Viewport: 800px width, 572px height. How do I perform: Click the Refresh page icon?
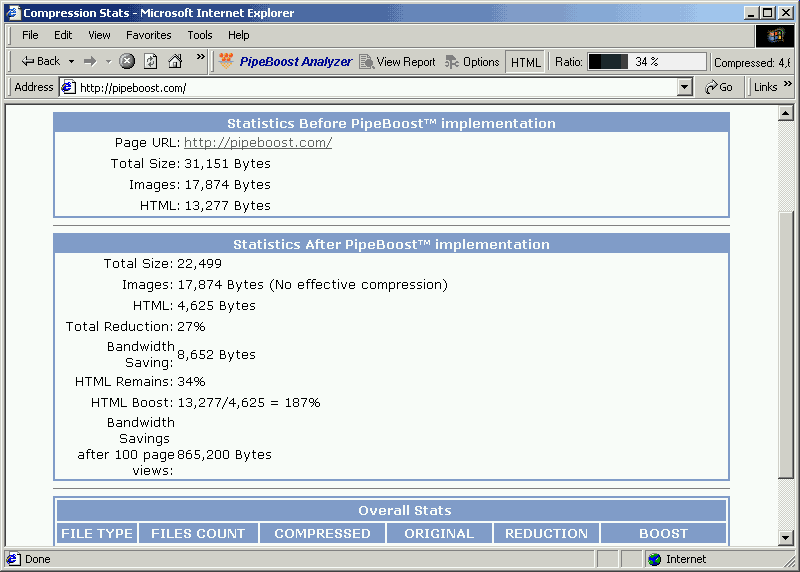(x=150, y=61)
